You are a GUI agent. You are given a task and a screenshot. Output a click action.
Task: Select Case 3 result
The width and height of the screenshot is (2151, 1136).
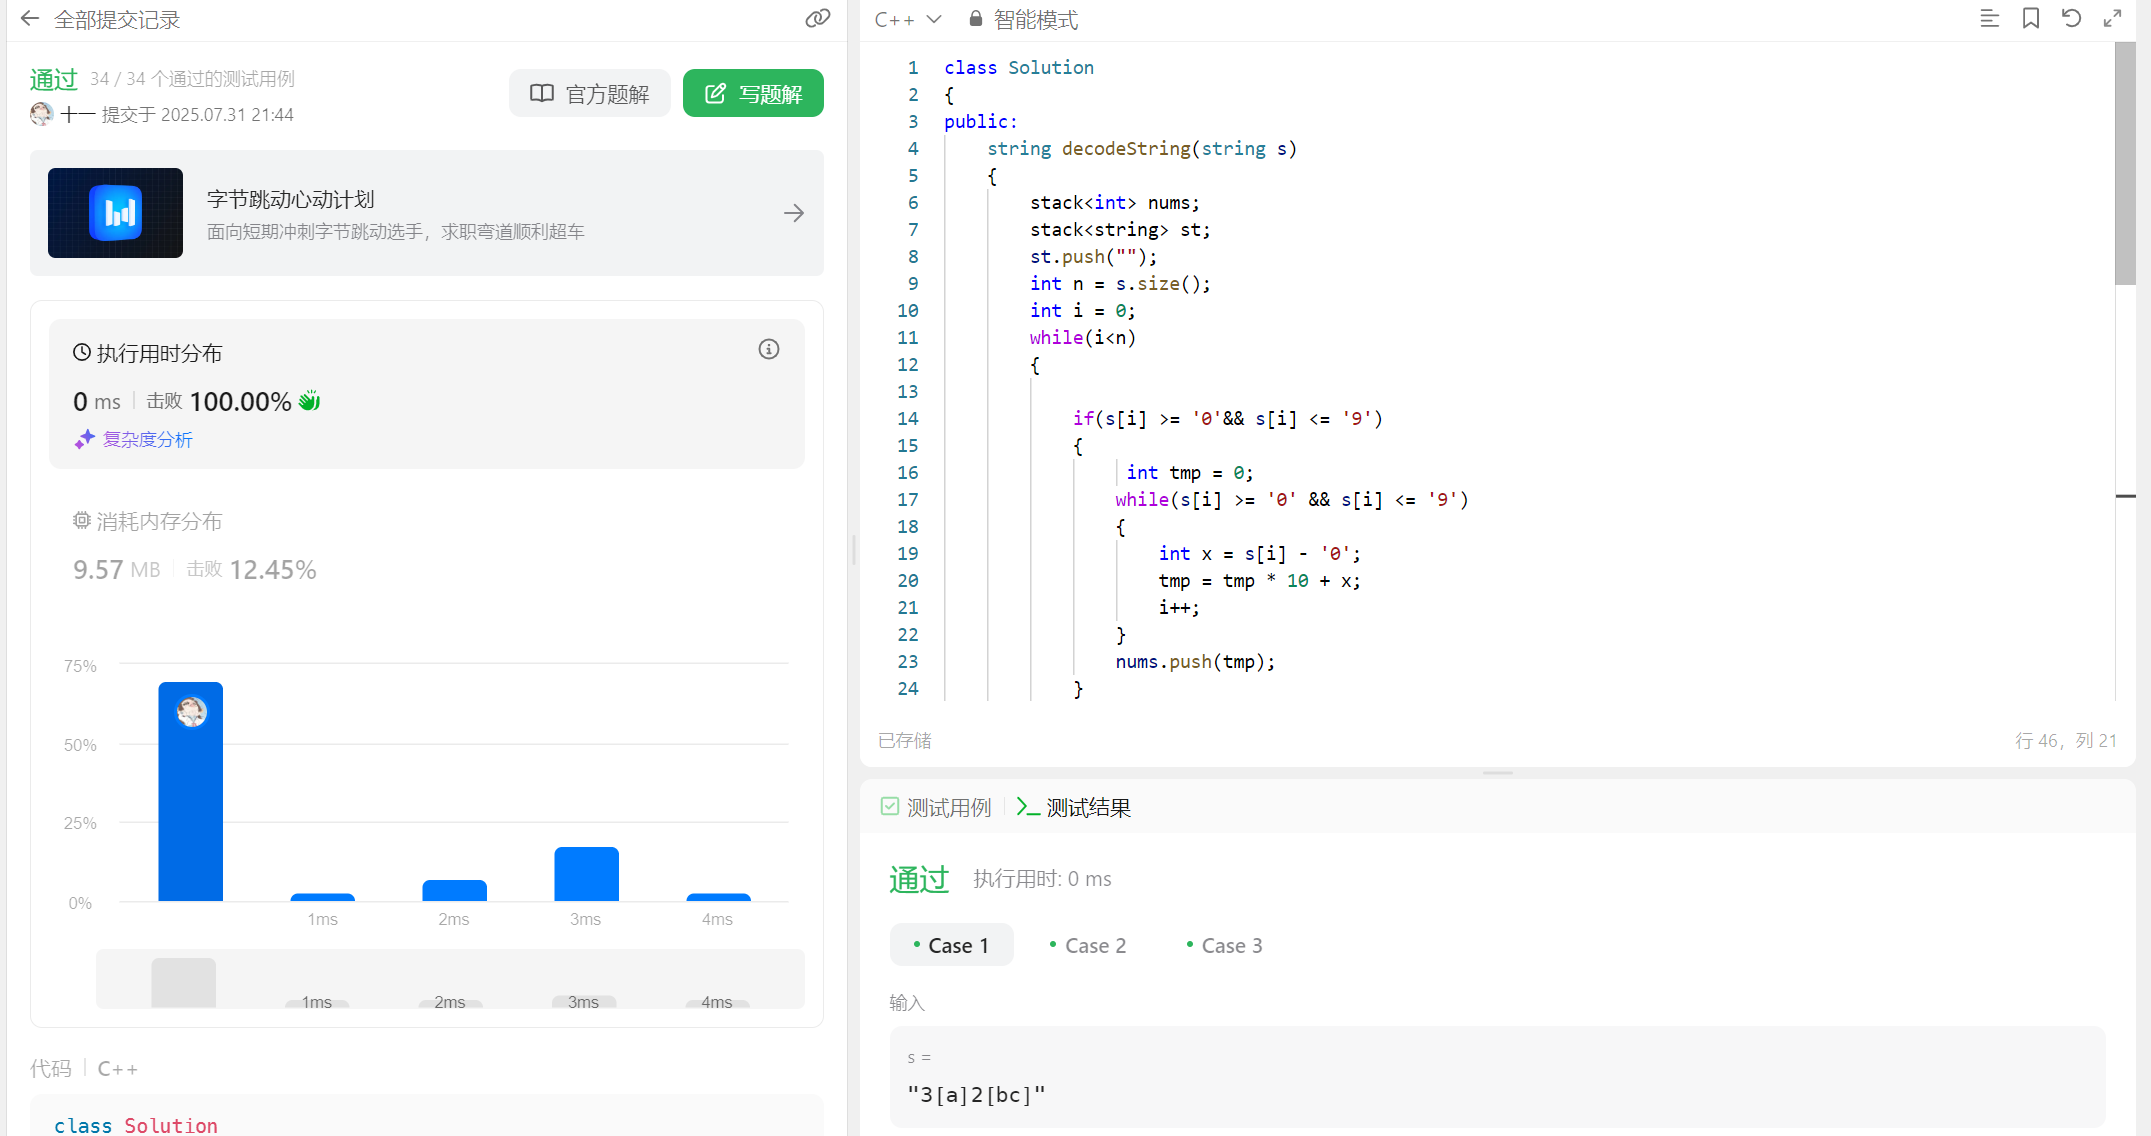pos(1224,945)
